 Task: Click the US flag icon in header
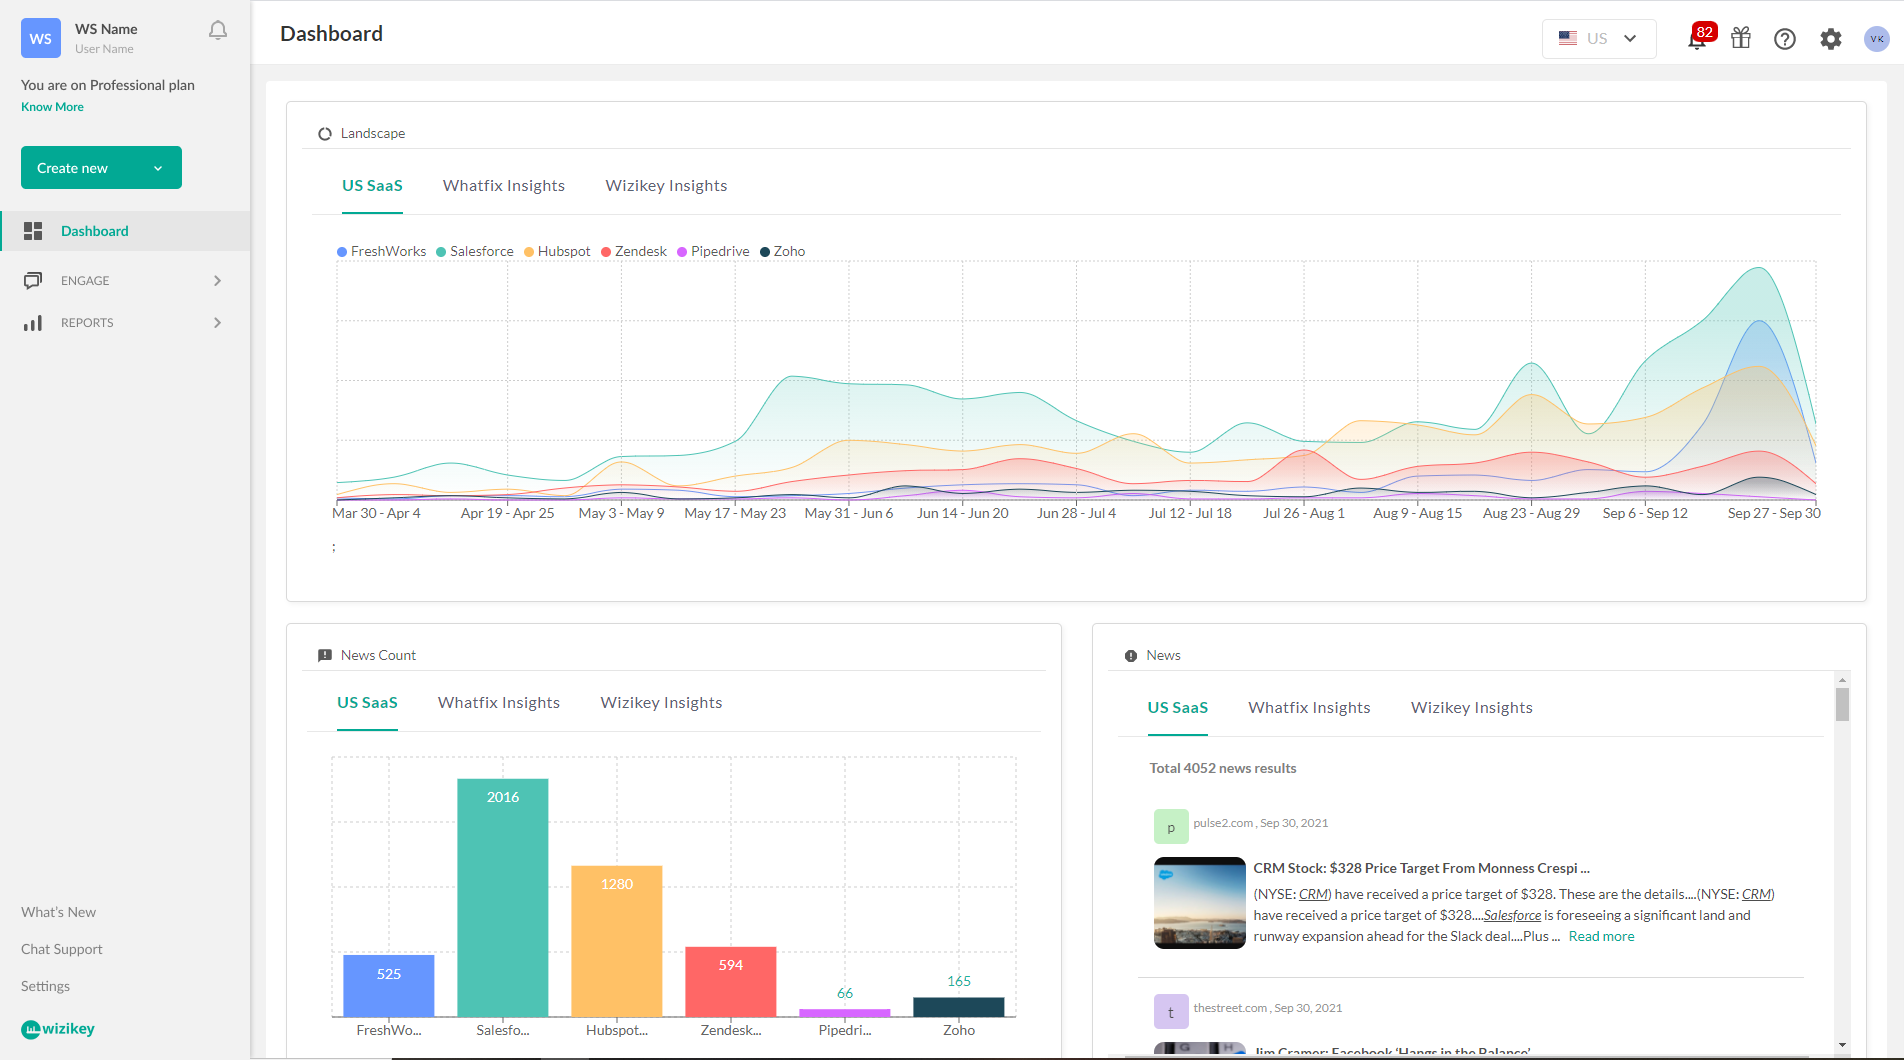click(x=1568, y=38)
